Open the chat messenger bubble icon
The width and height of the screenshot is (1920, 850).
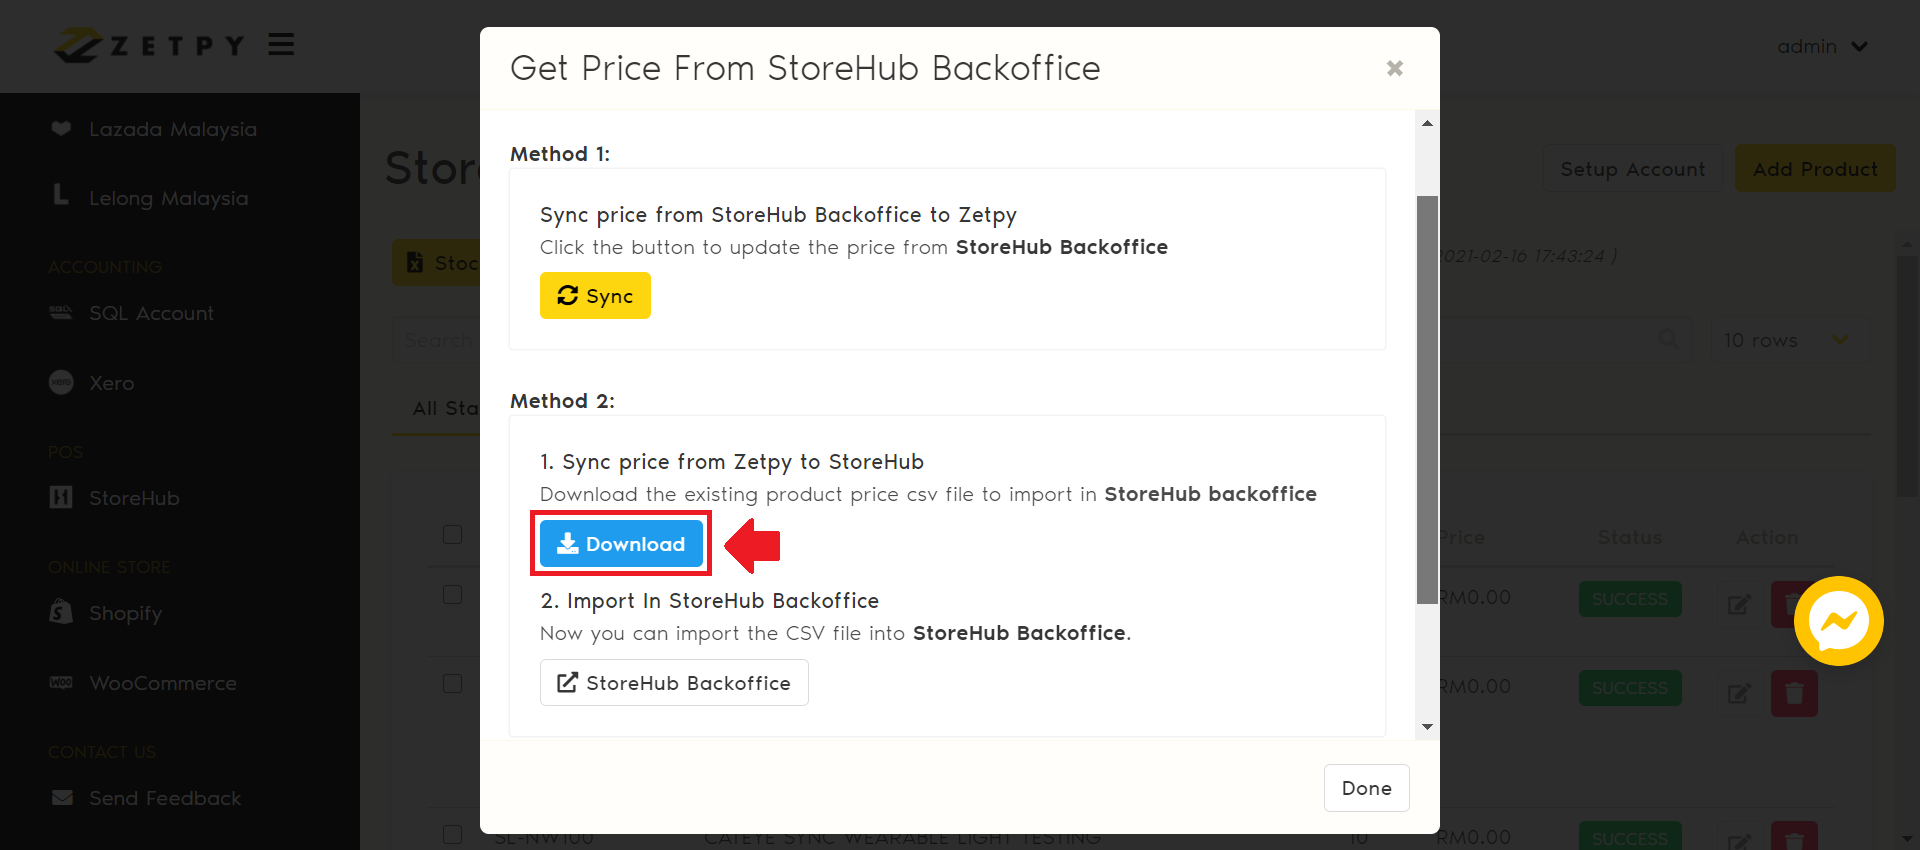1838,621
